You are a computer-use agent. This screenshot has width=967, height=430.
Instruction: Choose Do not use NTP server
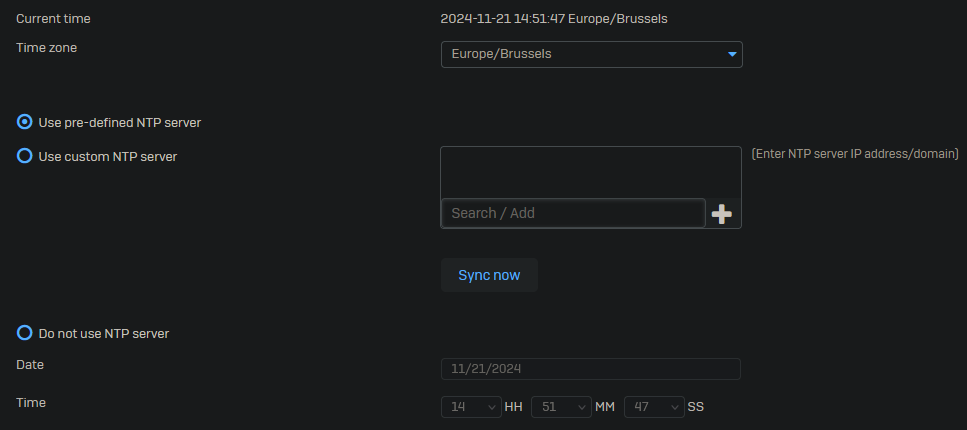[25, 333]
